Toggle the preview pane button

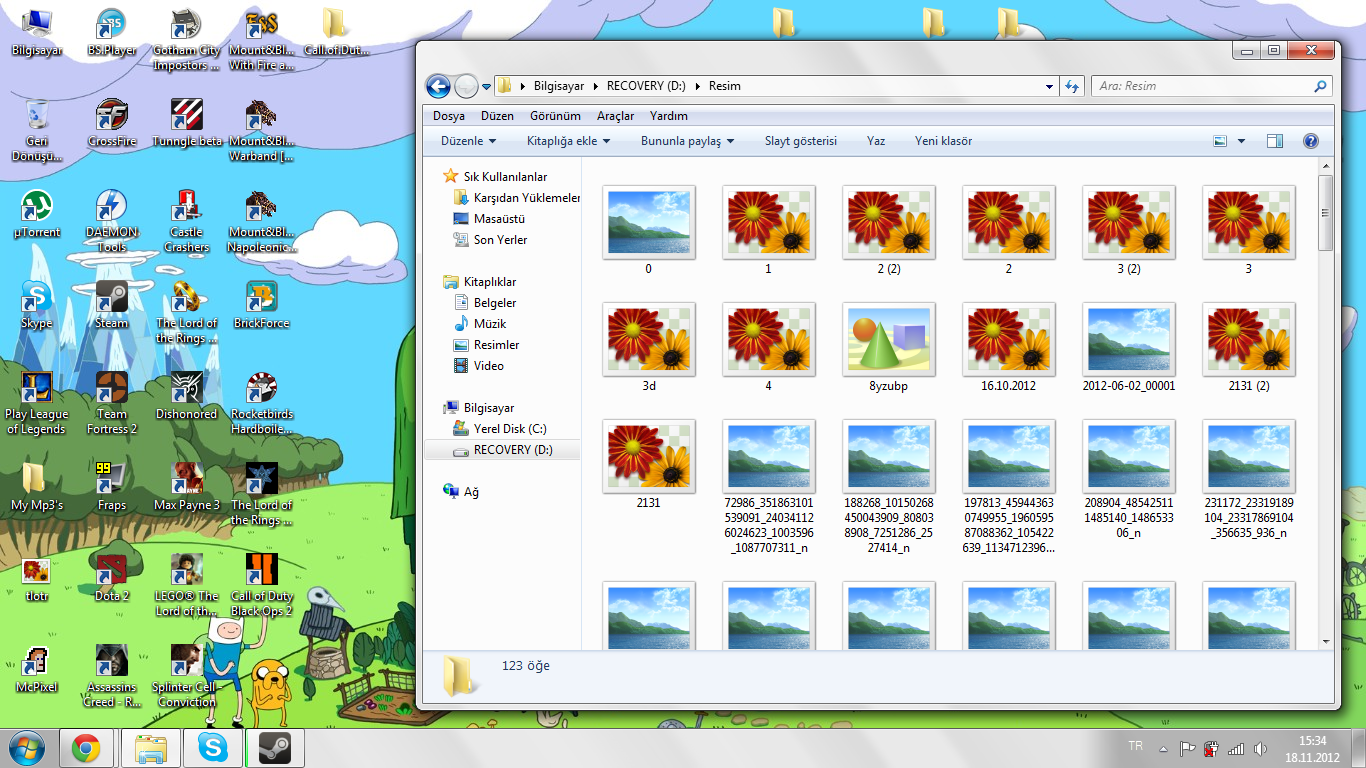[1274, 141]
